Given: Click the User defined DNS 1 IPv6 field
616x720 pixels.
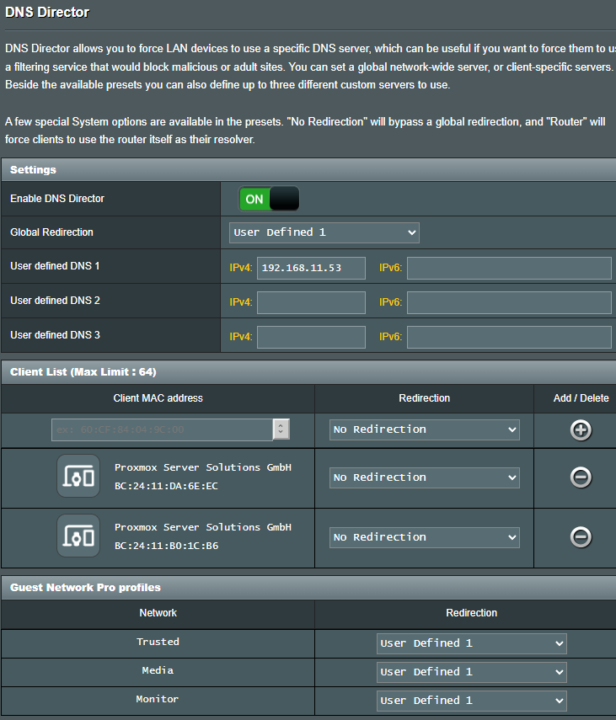Looking at the screenshot, I should point(509,268).
